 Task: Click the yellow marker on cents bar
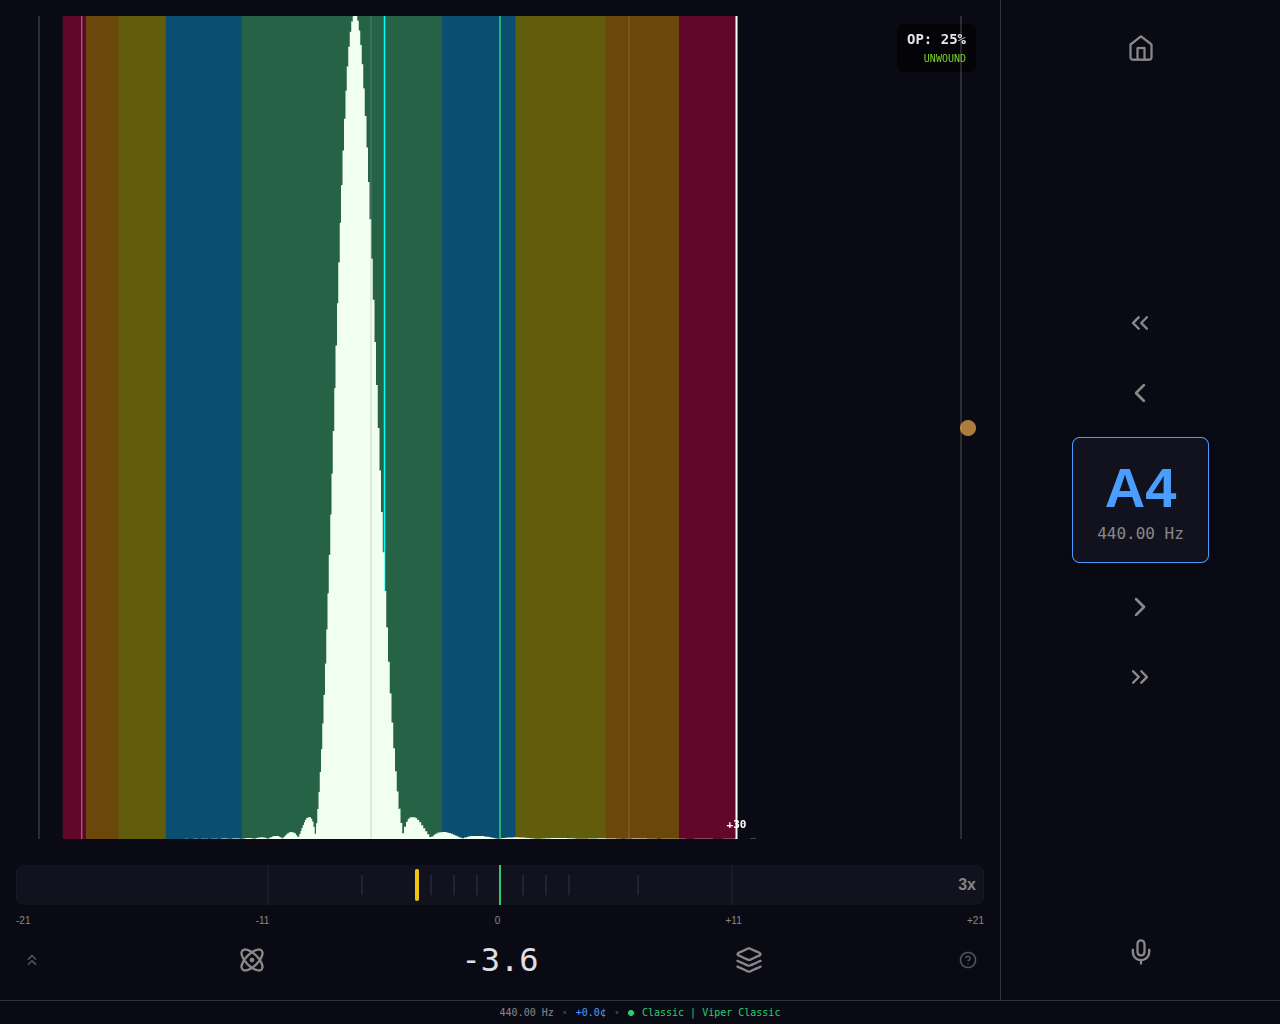[417, 885]
